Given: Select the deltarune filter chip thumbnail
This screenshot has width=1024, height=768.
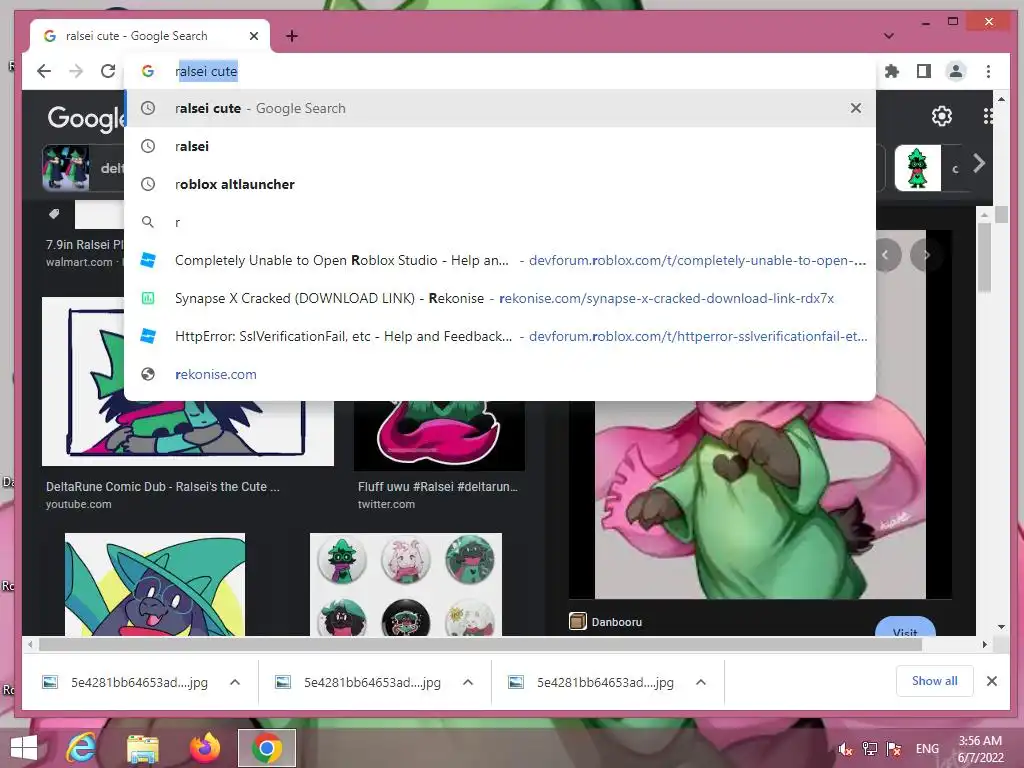Looking at the screenshot, I should 66,168.
